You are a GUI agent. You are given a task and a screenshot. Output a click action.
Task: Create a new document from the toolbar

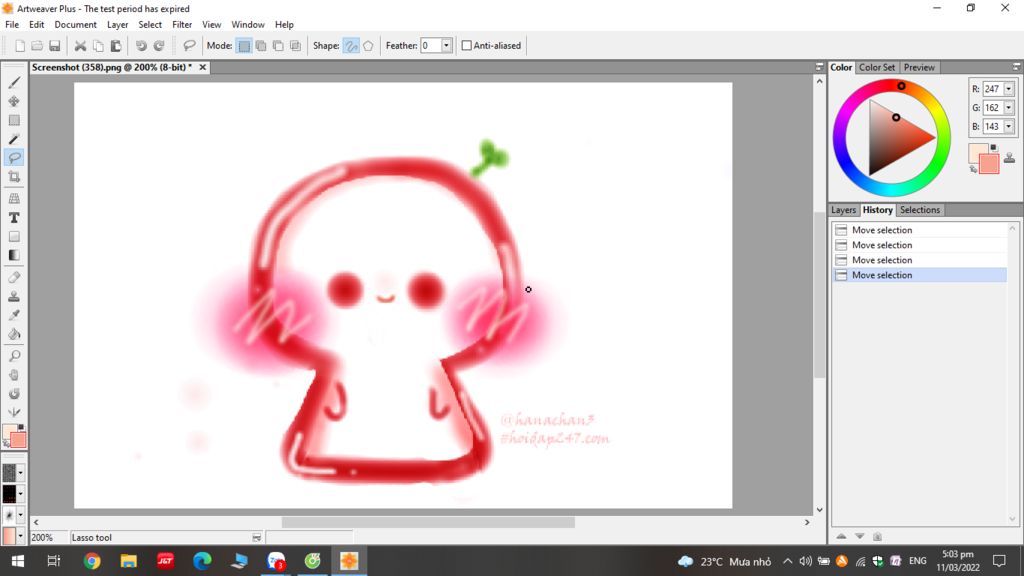pos(20,46)
